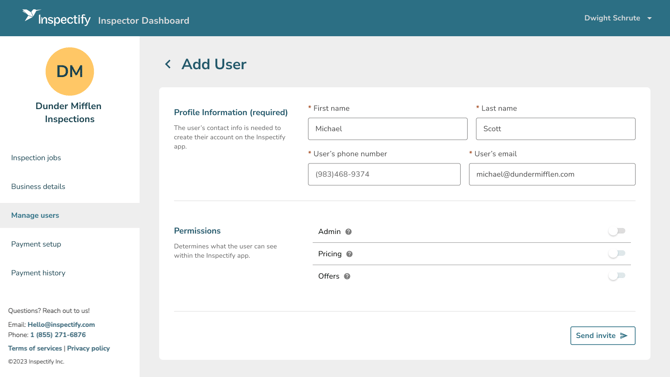
Task: Click the Pricing permission label
Action: coord(329,254)
